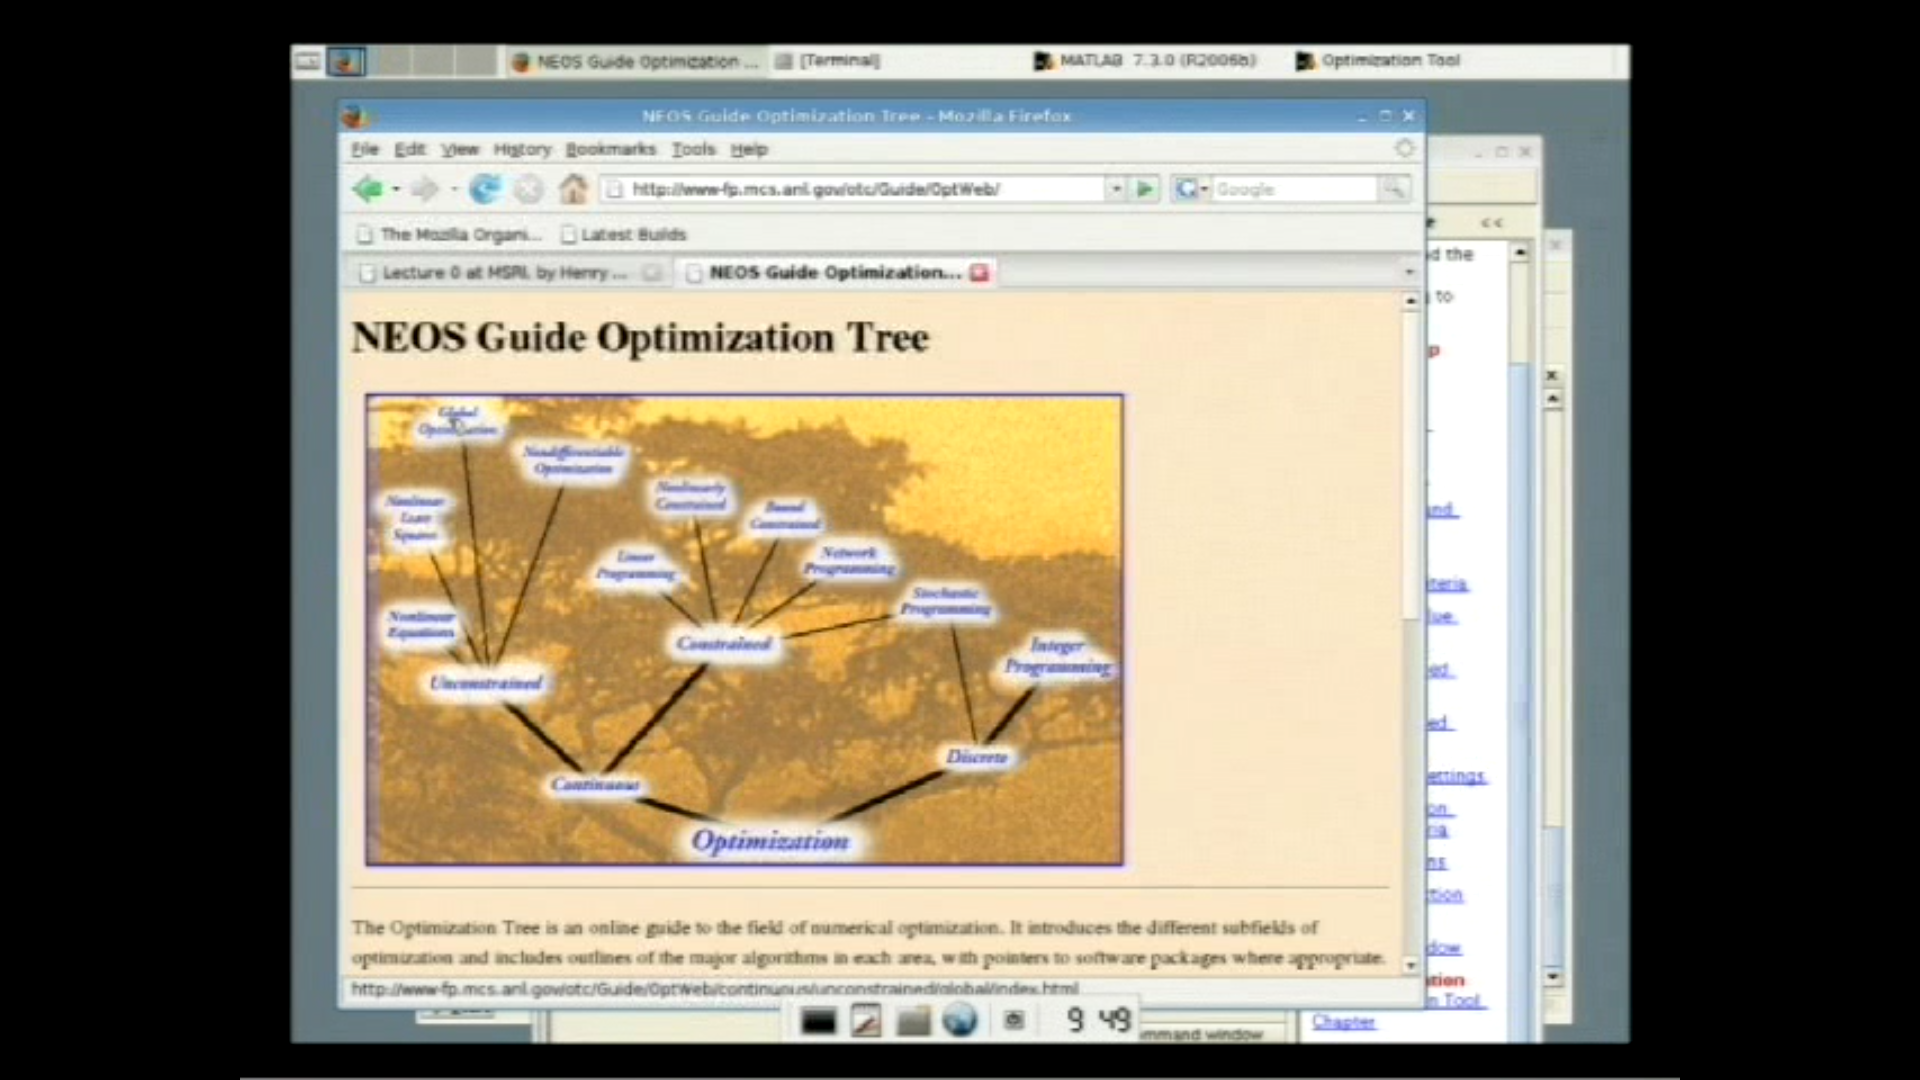Toggle the [Terminal] taskbar button
This screenshot has height=1080, width=1920.
click(830, 61)
